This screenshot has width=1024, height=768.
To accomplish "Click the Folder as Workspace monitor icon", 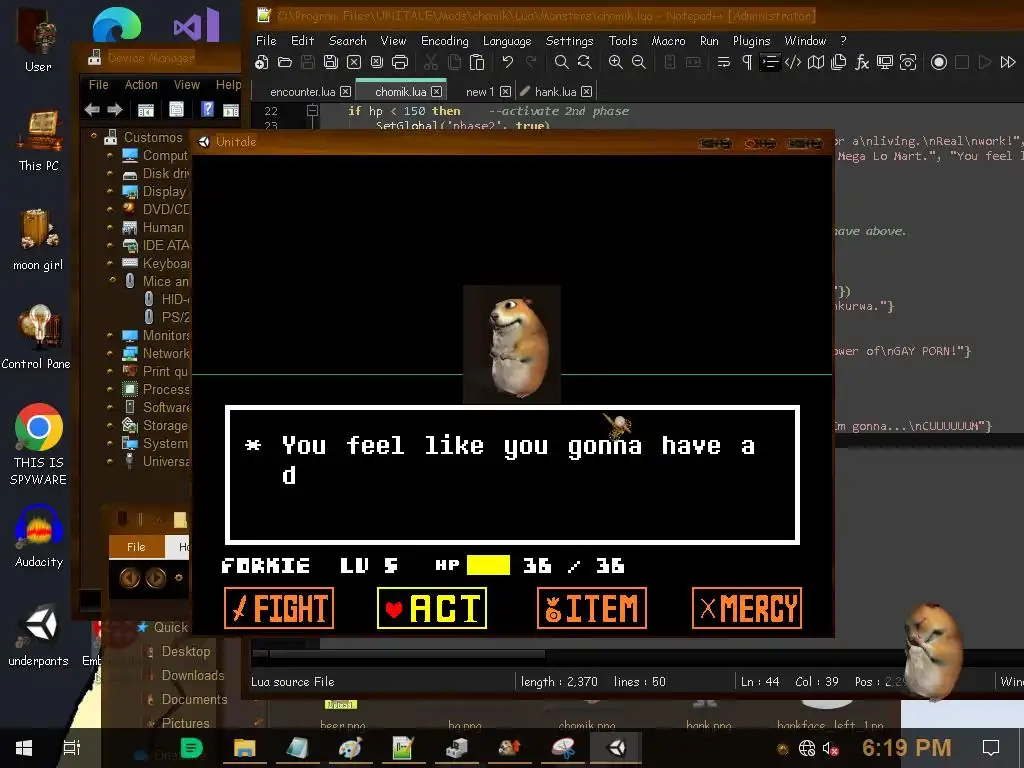I will click(885, 62).
